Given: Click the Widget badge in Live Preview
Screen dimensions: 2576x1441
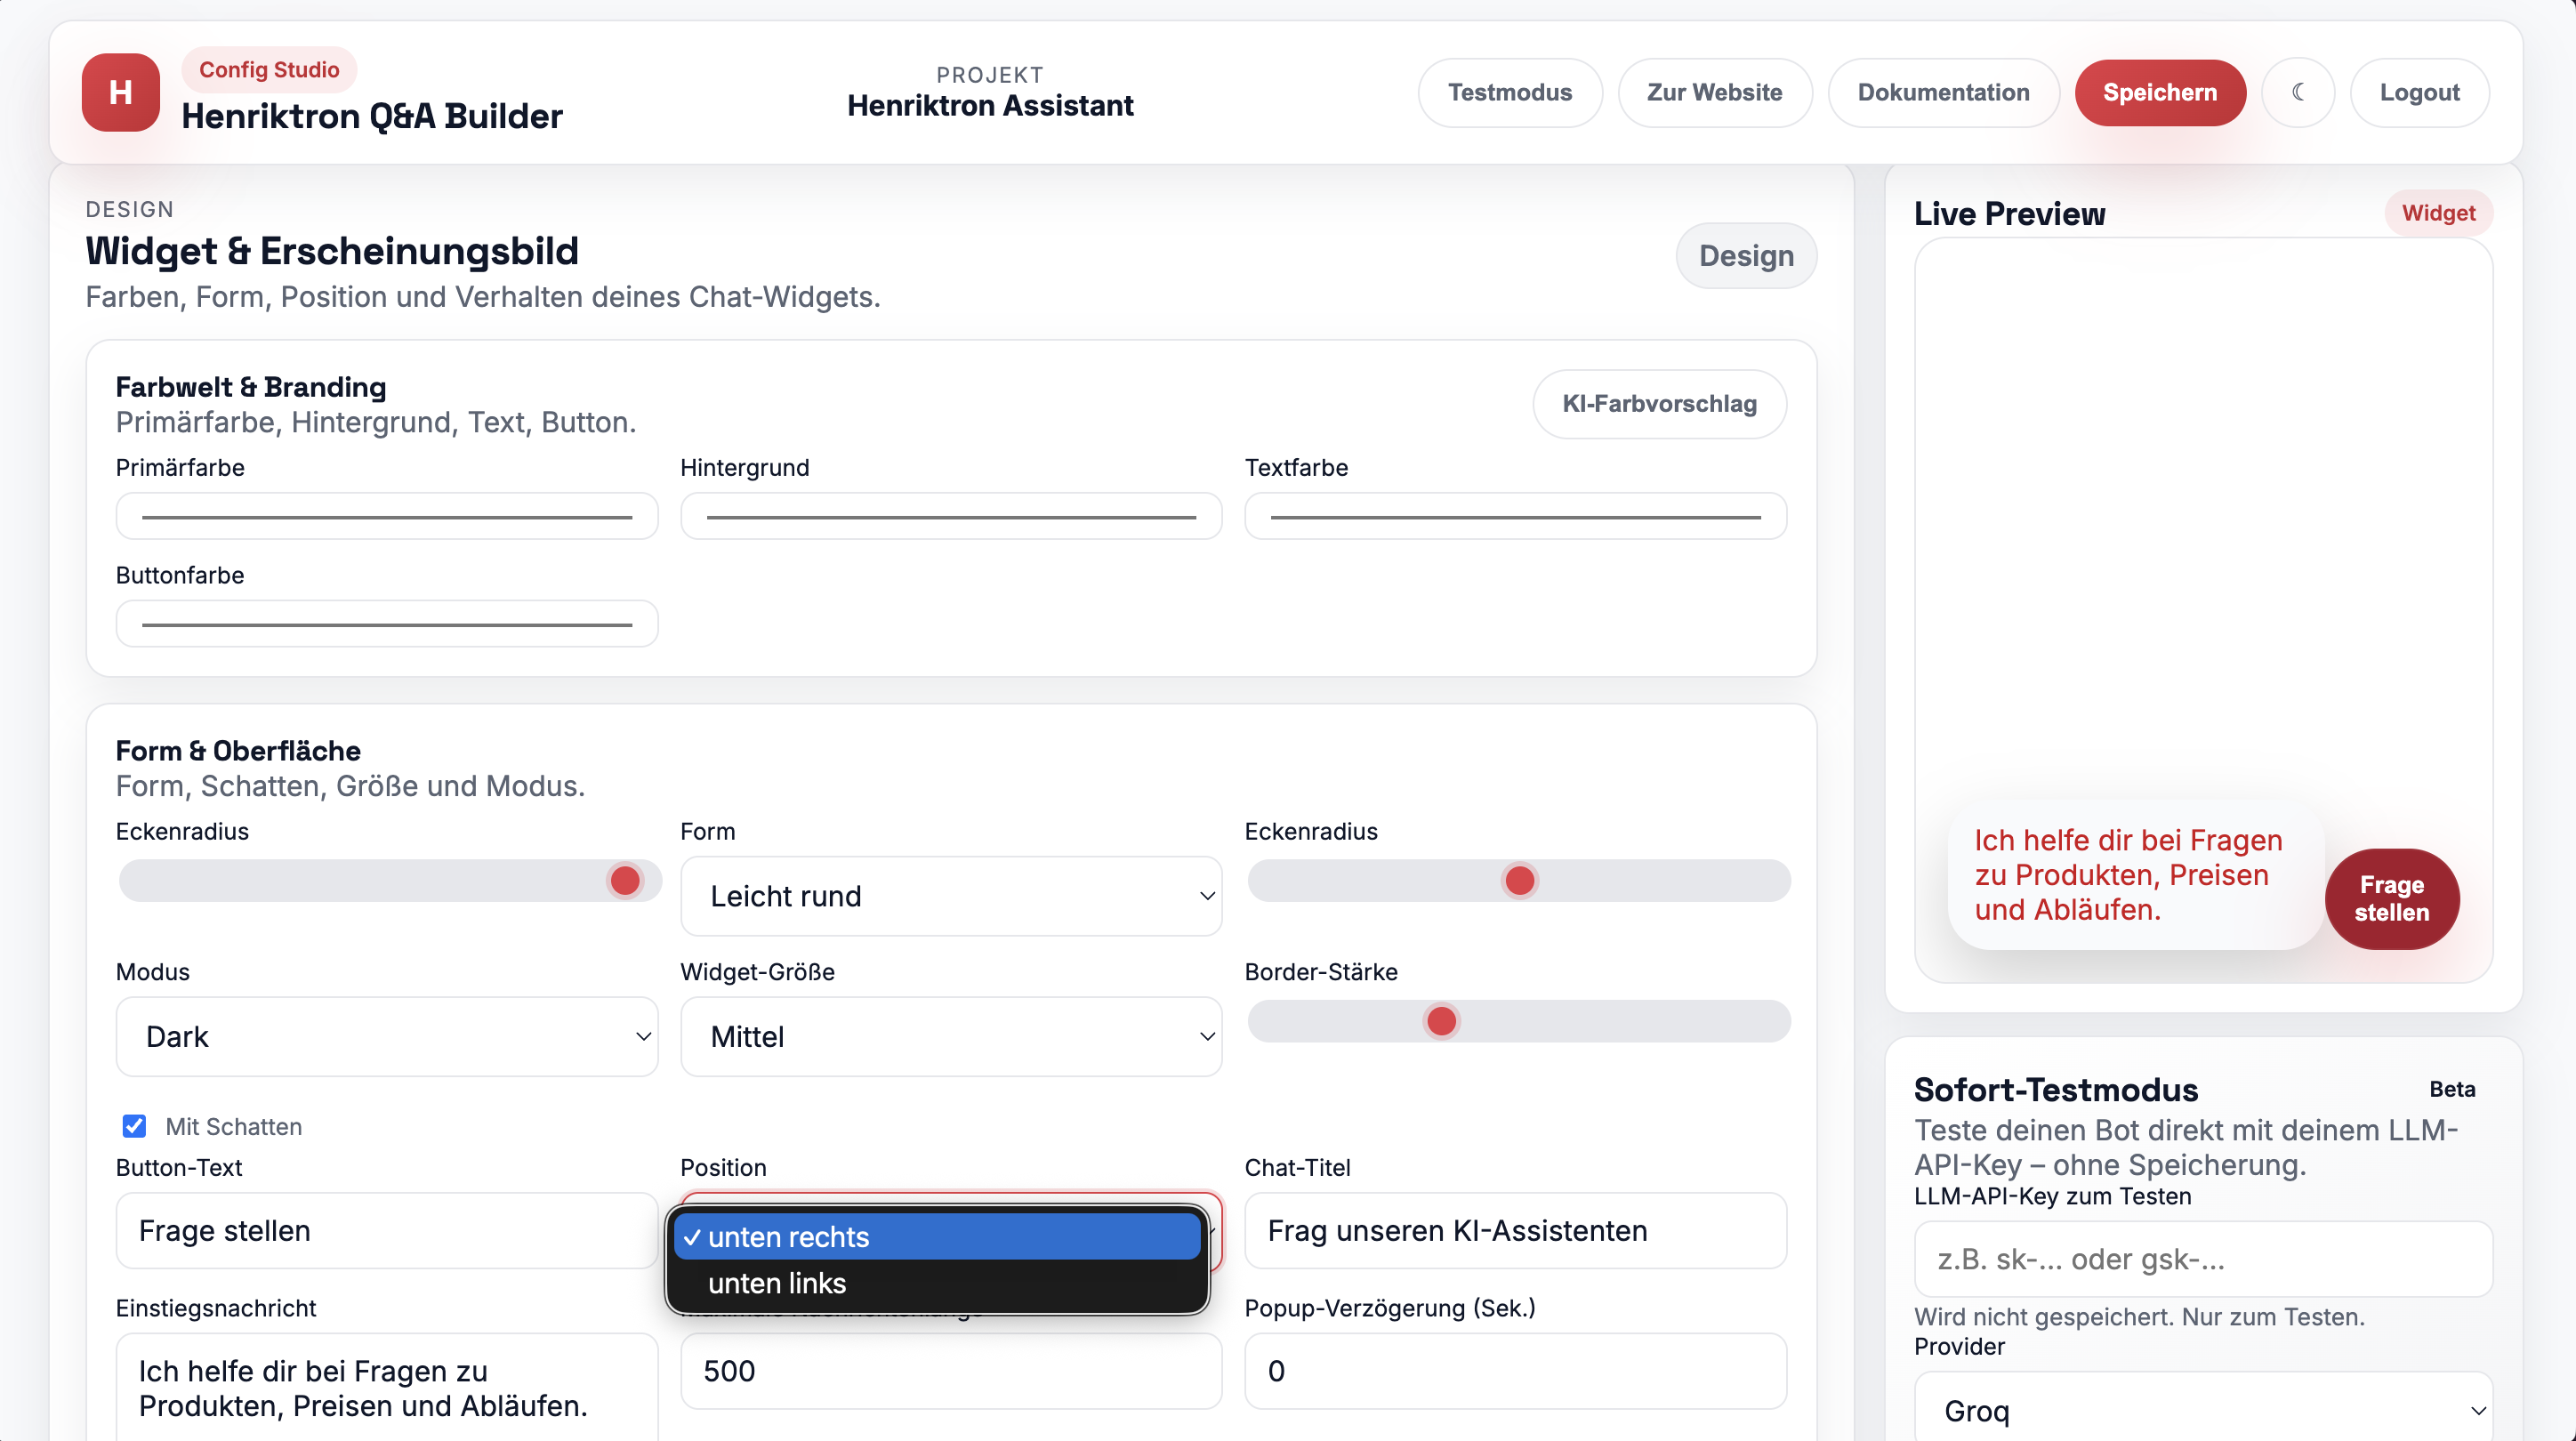Looking at the screenshot, I should (x=2438, y=213).
